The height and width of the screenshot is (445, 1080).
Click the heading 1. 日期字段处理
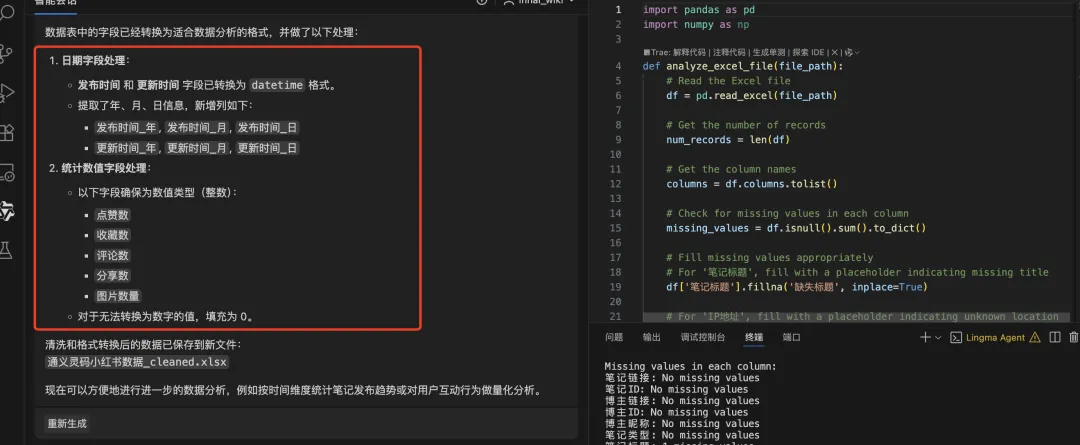tap(89, 61)
